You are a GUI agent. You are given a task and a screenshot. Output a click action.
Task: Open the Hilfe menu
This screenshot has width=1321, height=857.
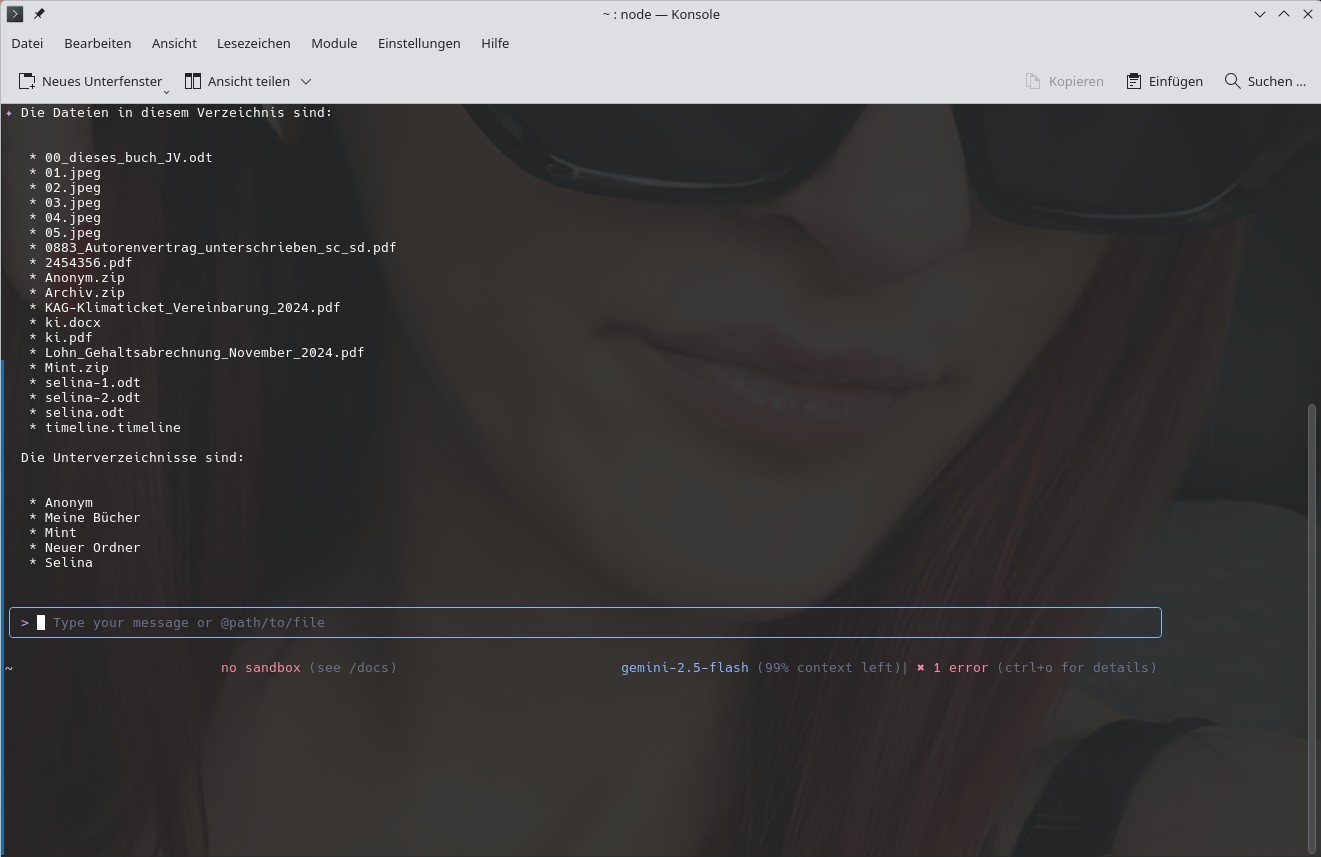click(495, 43)
